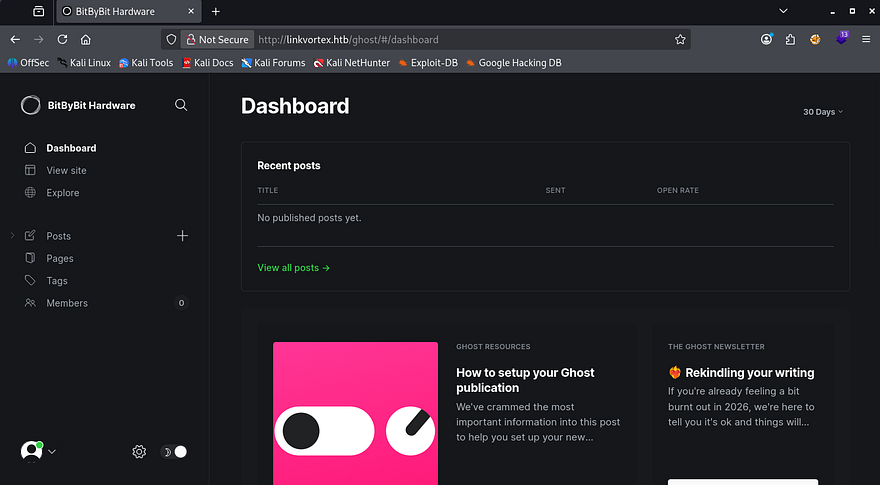
Task: Bookmark this page with the star icon
Action: click(680, 40)
